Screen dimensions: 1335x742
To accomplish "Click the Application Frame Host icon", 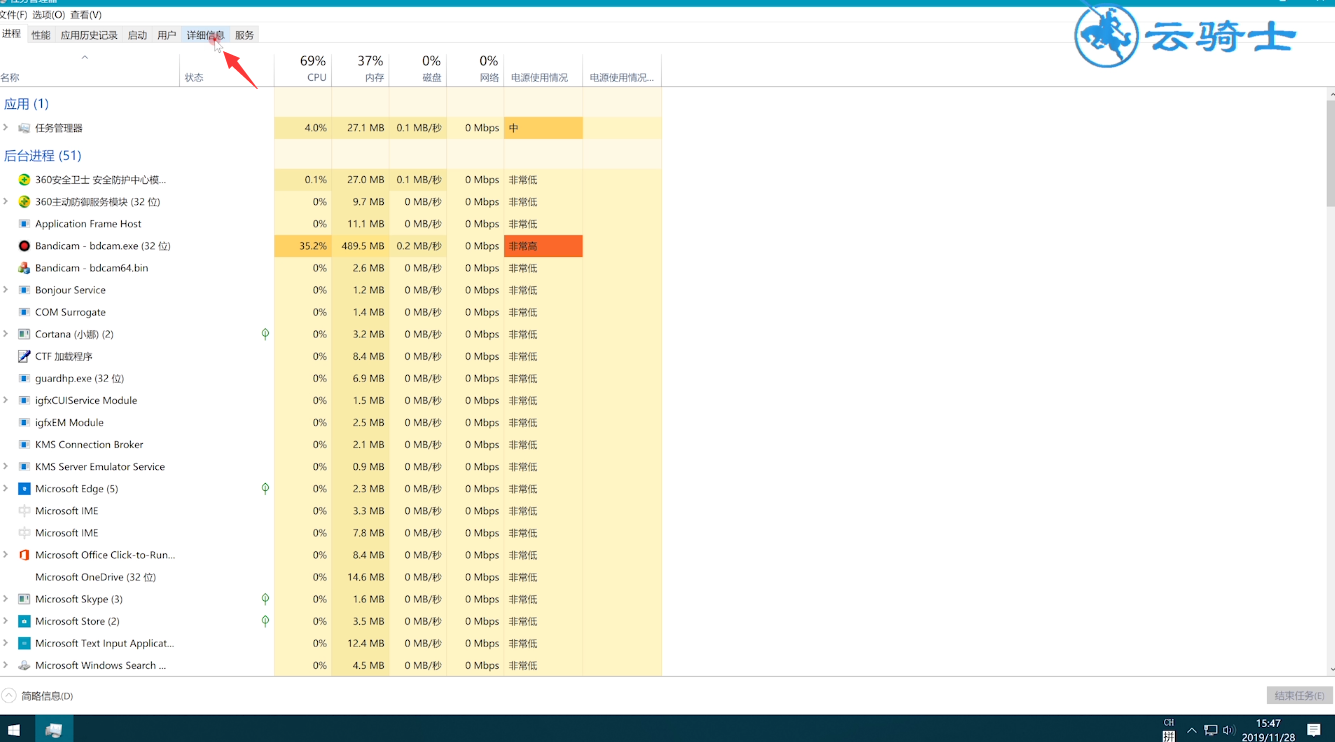I will [x=24, y=224].
